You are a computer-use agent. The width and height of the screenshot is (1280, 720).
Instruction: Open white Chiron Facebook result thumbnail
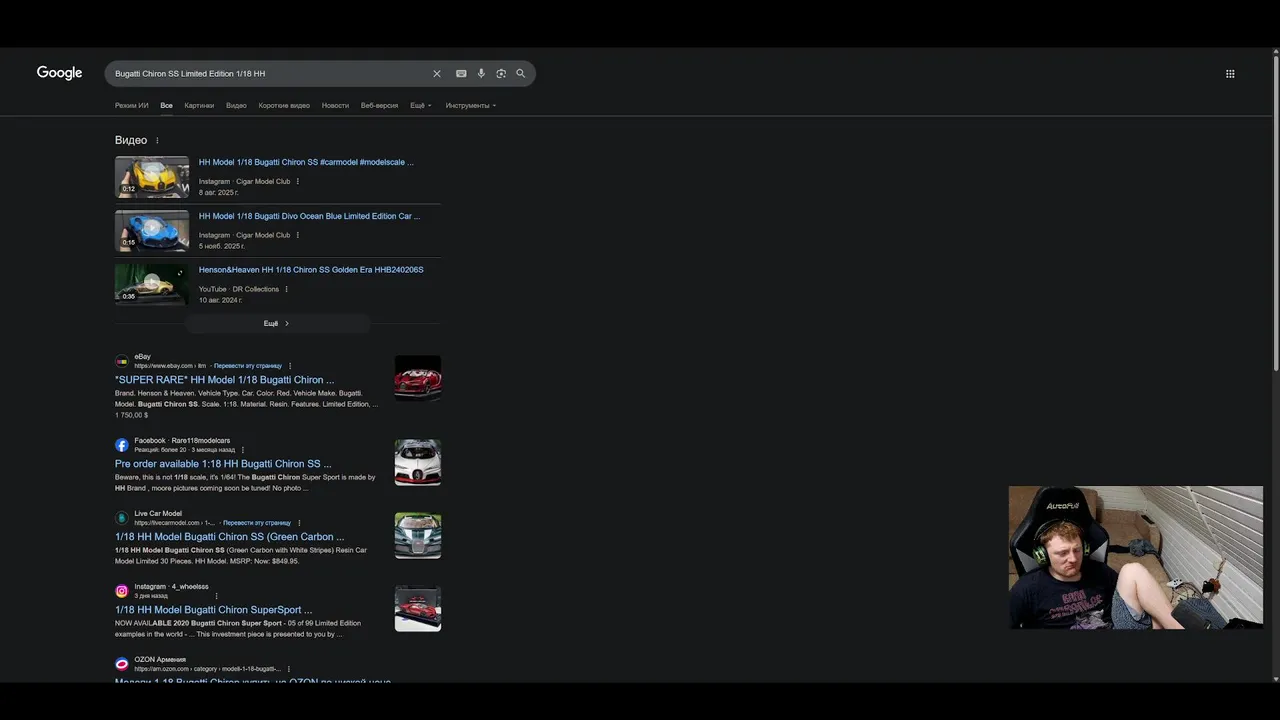click(418, 463)
